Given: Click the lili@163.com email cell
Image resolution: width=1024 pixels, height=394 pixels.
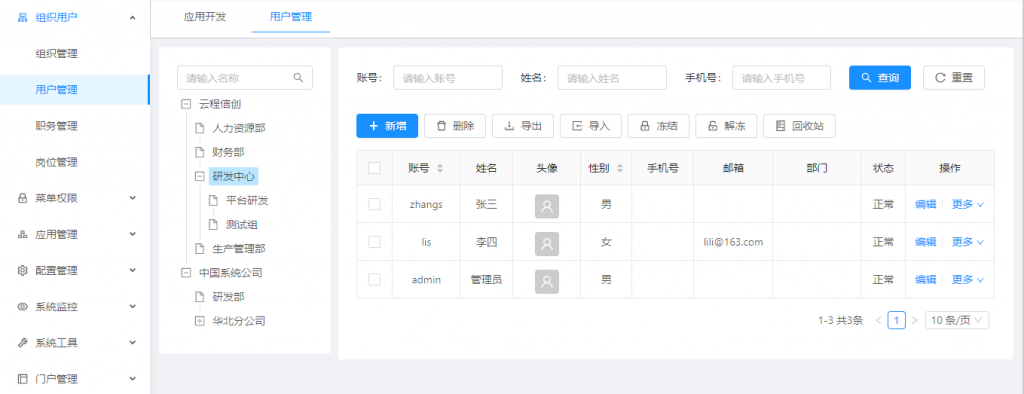Looking at the screenshot, I should [733, 242].
